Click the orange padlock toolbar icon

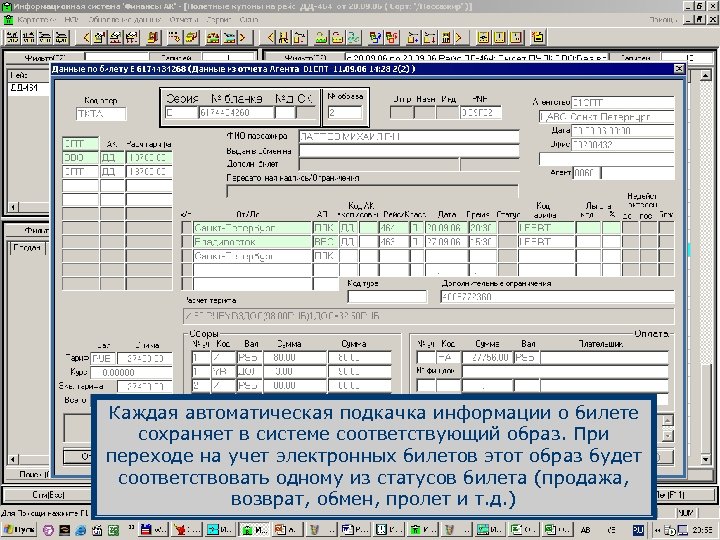pyautogui.click(x=338, y=38)
